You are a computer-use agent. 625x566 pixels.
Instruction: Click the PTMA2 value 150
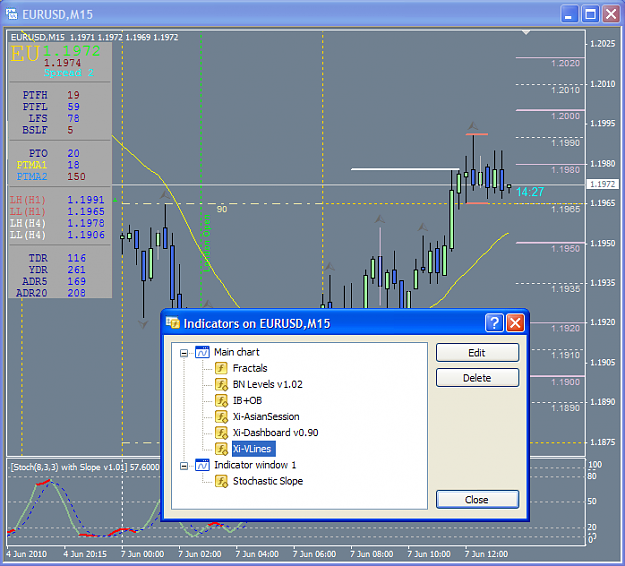[x=77, y=176]
